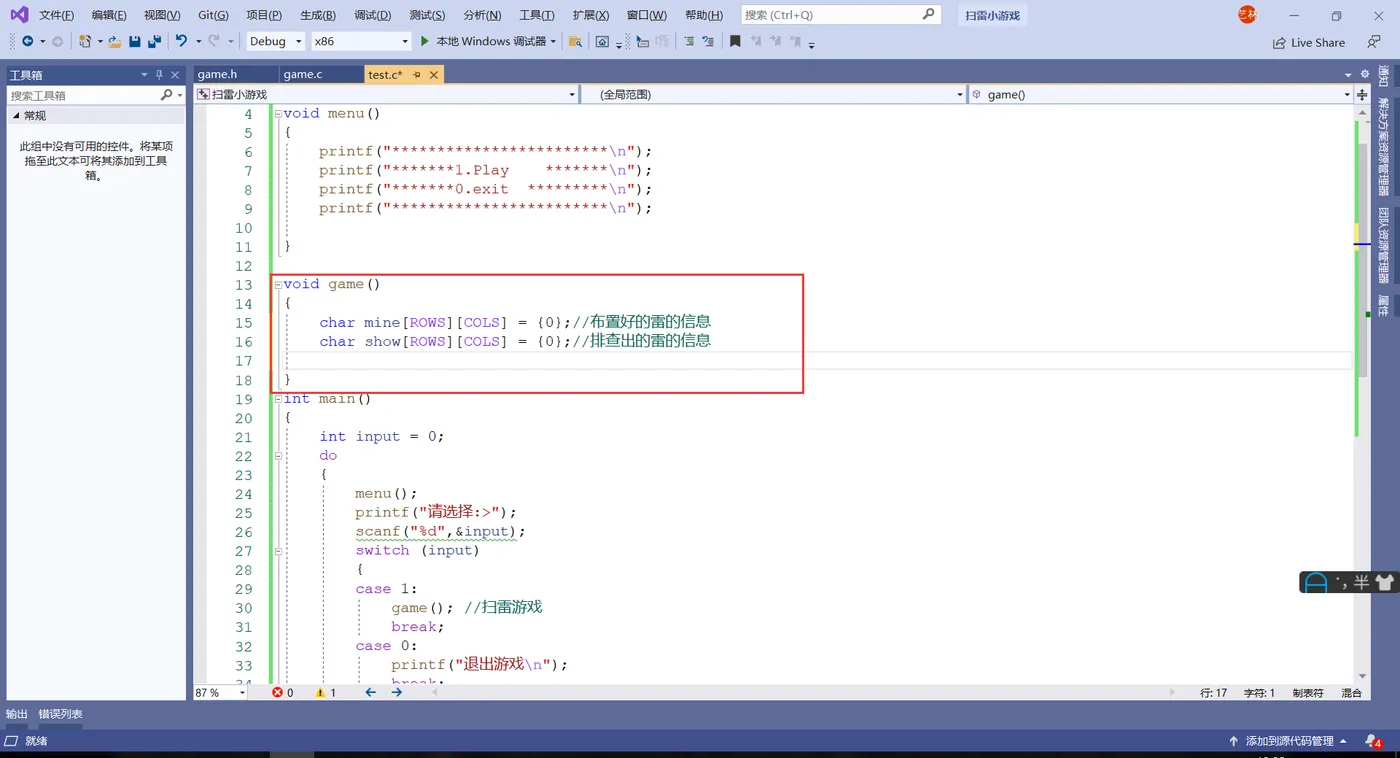The image size is (1400, 758).
Task: Open the 输出 output tab at bottom
Action: (x=17, y=714)
